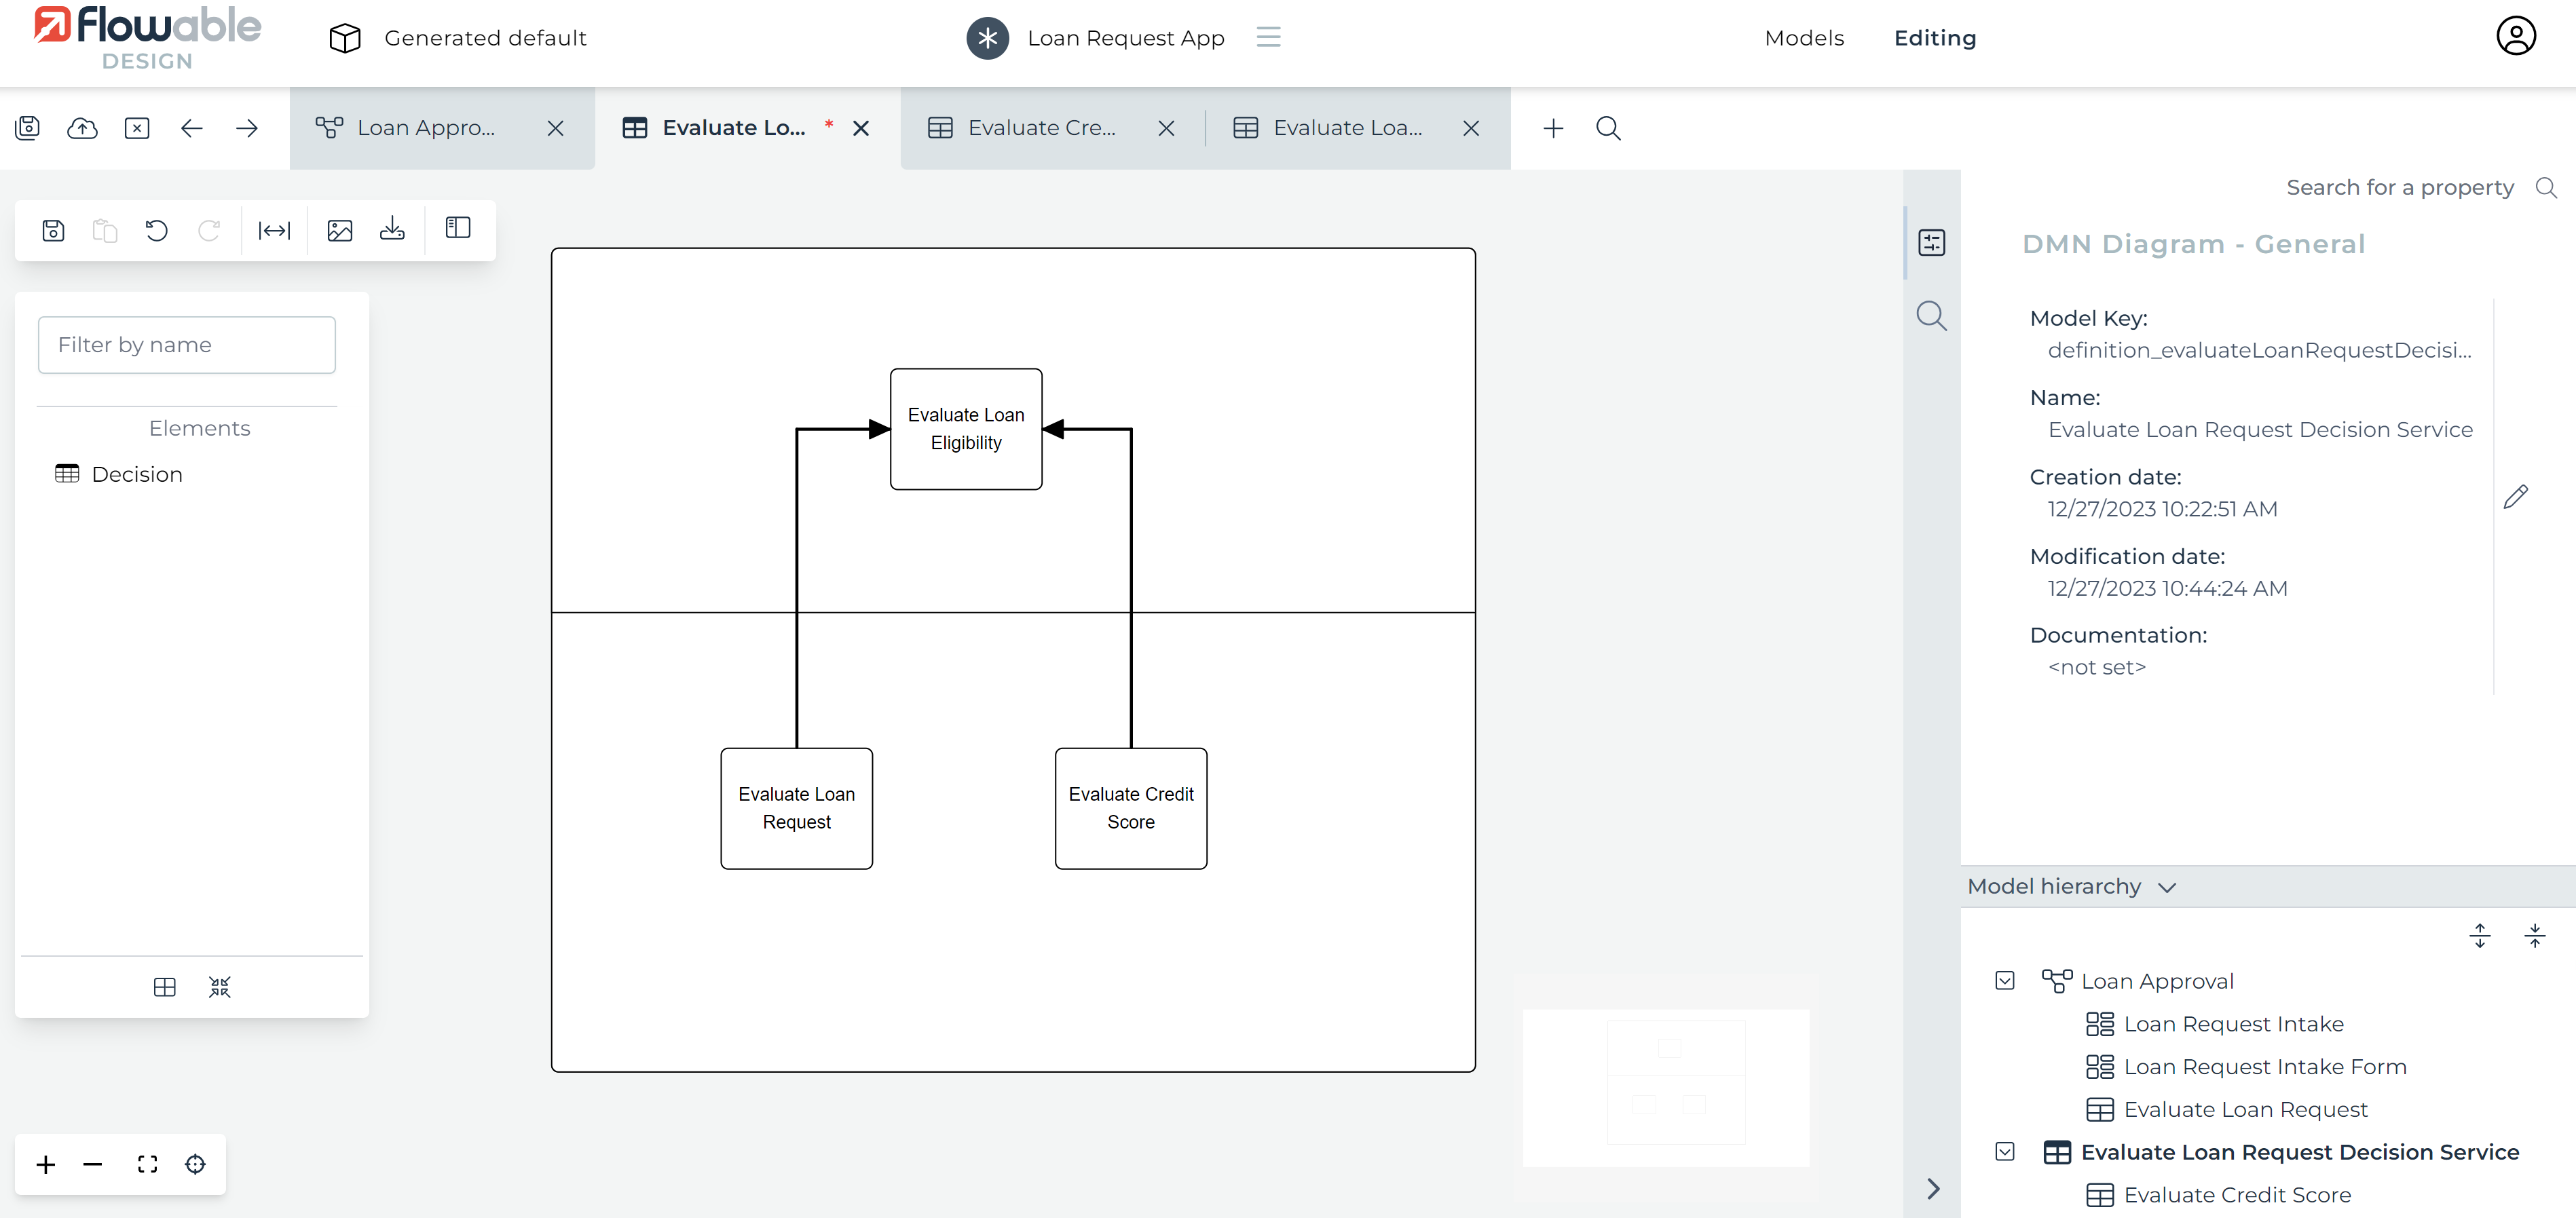Open the Models link in header
This screenshot has height=1218, width=2576.
(1803, 38)
